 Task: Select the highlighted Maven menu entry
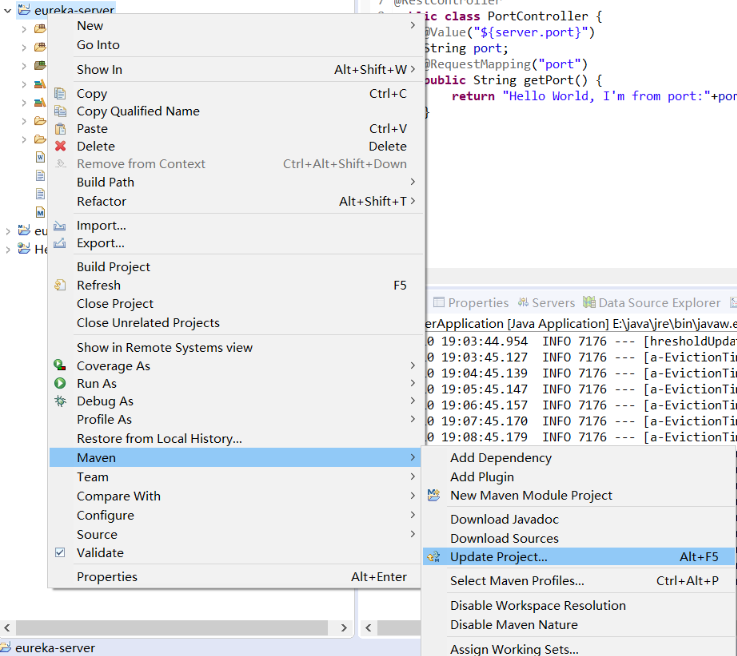235,458
